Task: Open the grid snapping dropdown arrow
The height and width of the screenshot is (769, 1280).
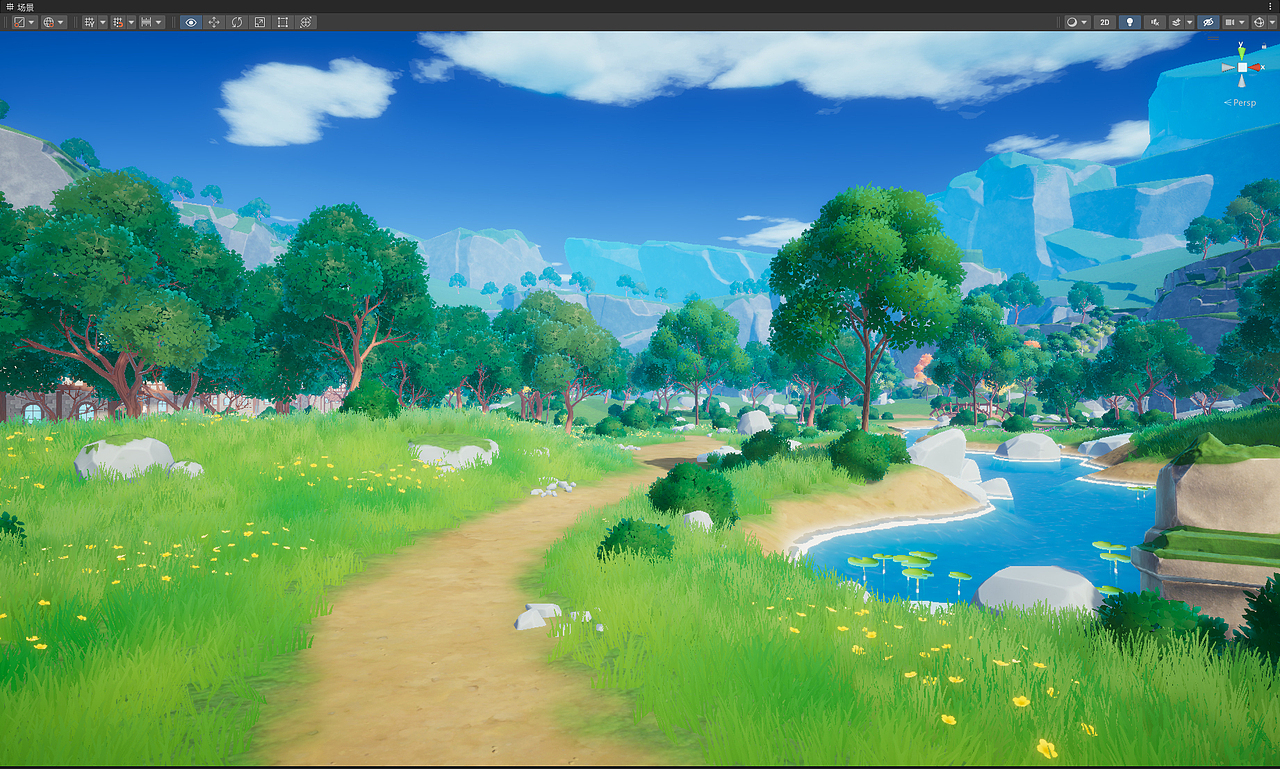Action: 131,22
